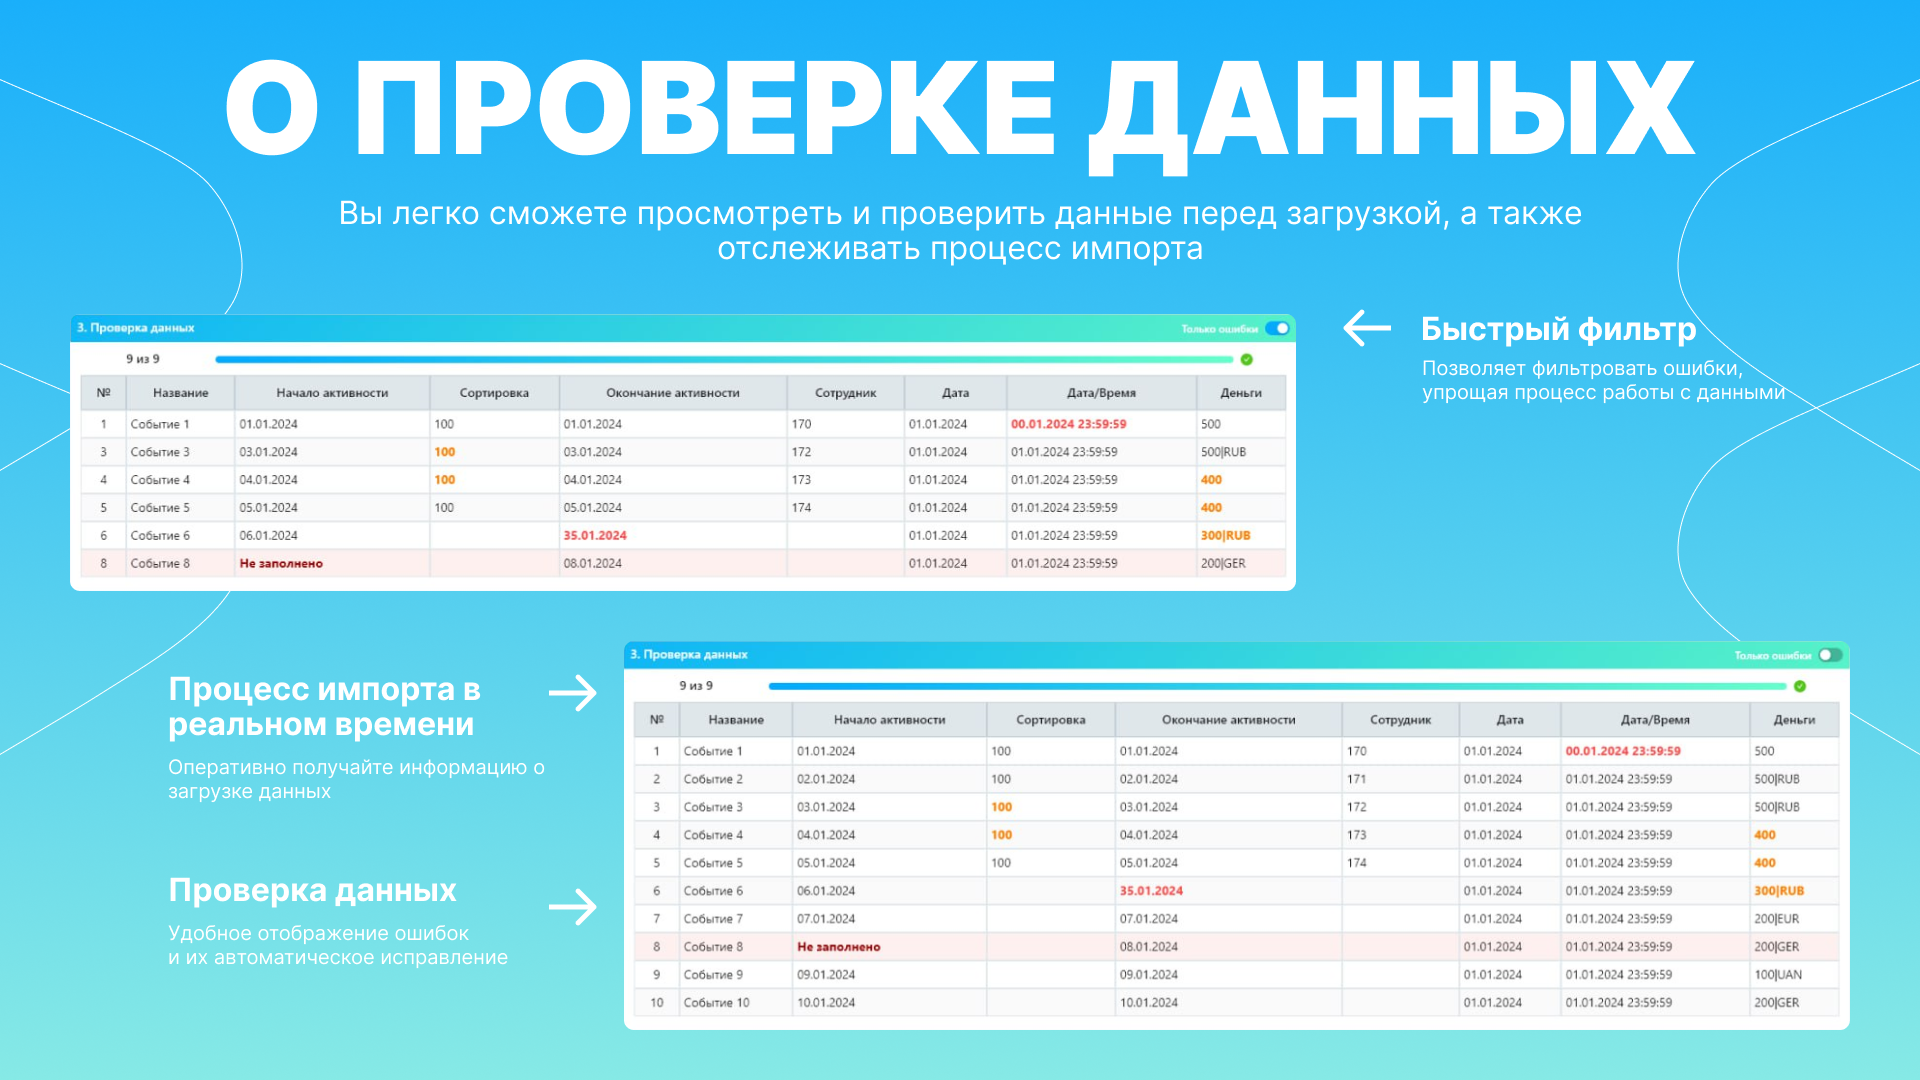Disable Только ошибки toggle in top panel
Screen dimensions: 1920x1080
(1278, 328)
